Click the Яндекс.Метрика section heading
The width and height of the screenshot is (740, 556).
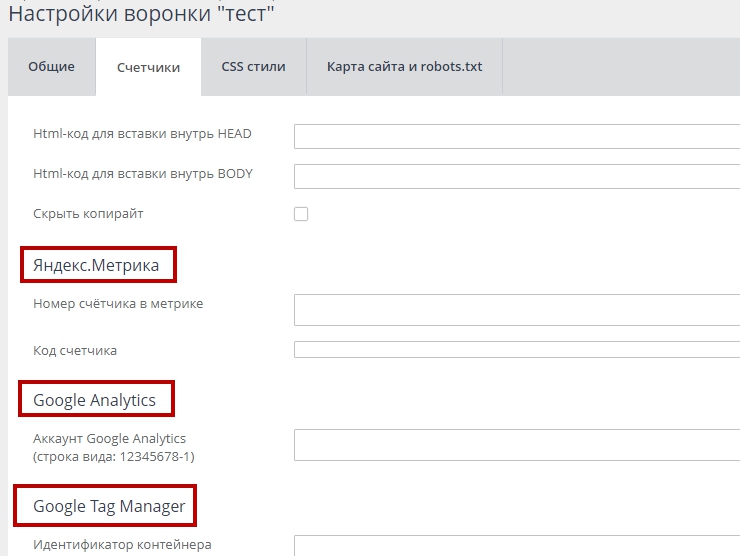pyautogui.click(x=96, y=265)
